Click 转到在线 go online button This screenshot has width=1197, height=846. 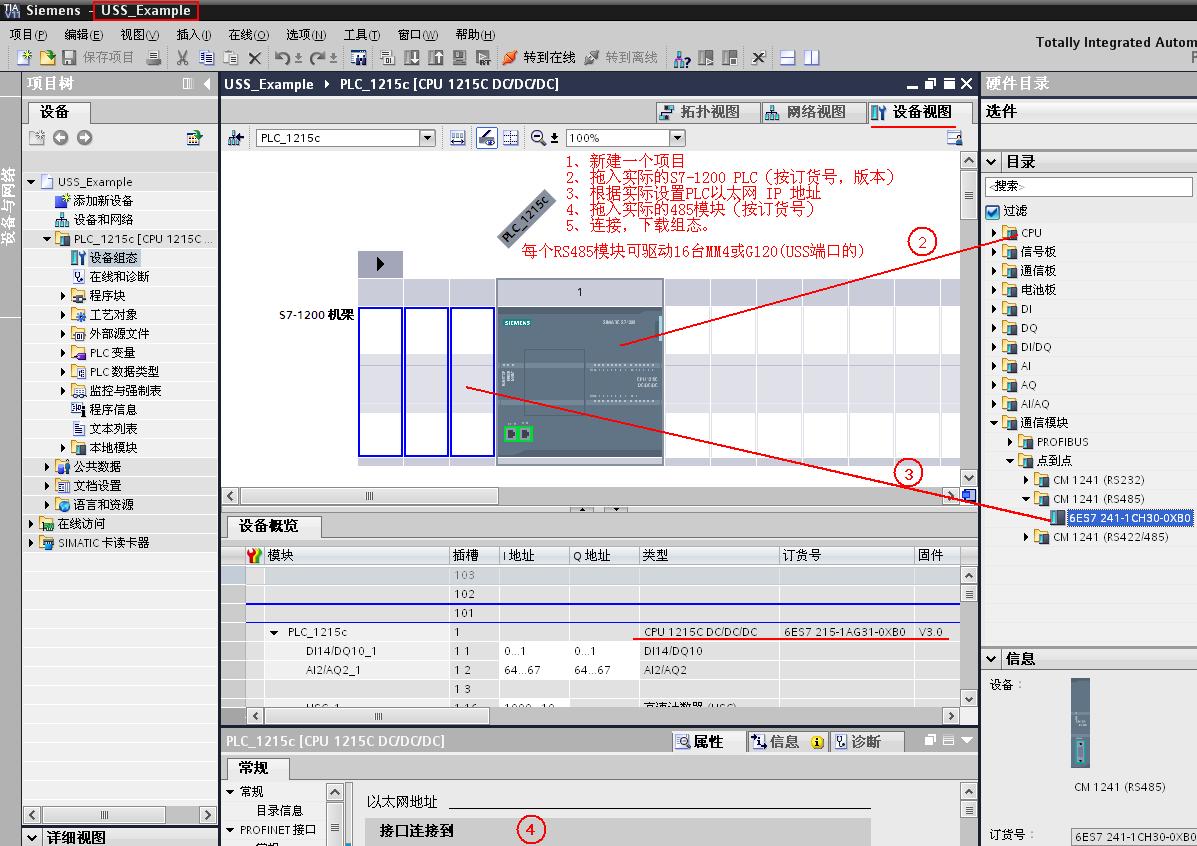539,57
